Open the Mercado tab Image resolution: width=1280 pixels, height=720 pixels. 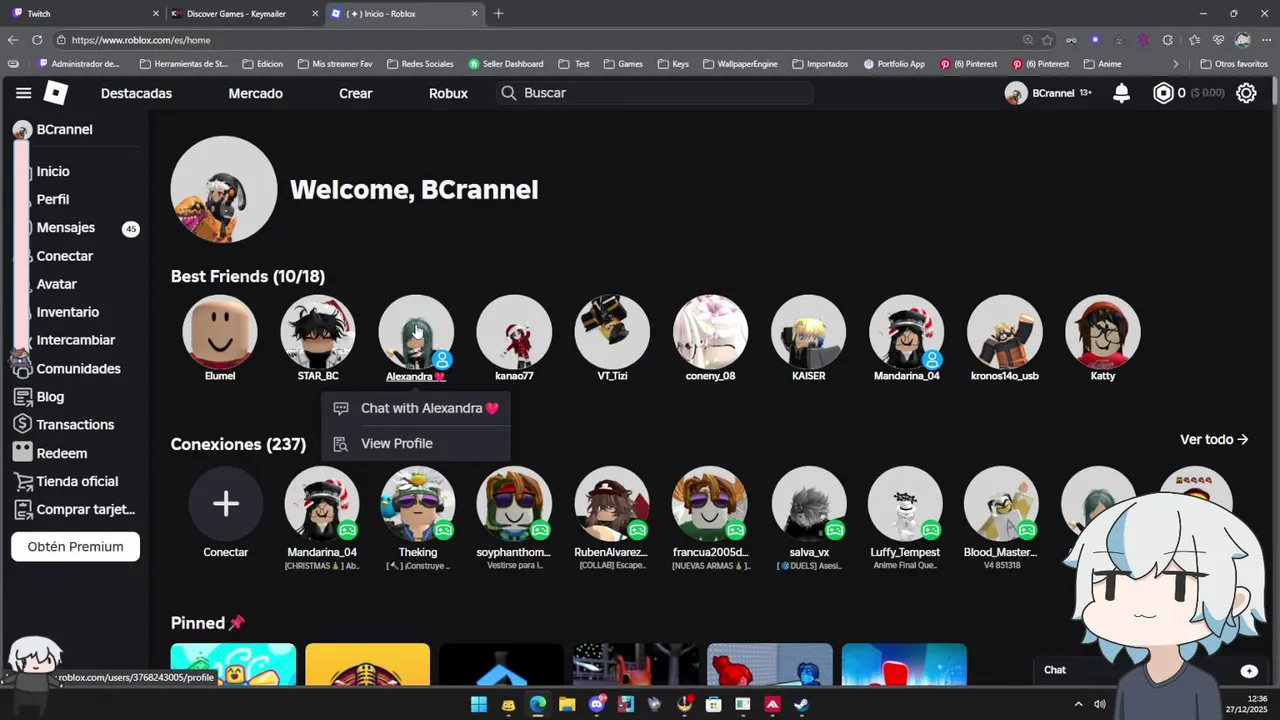pos(255,93)
